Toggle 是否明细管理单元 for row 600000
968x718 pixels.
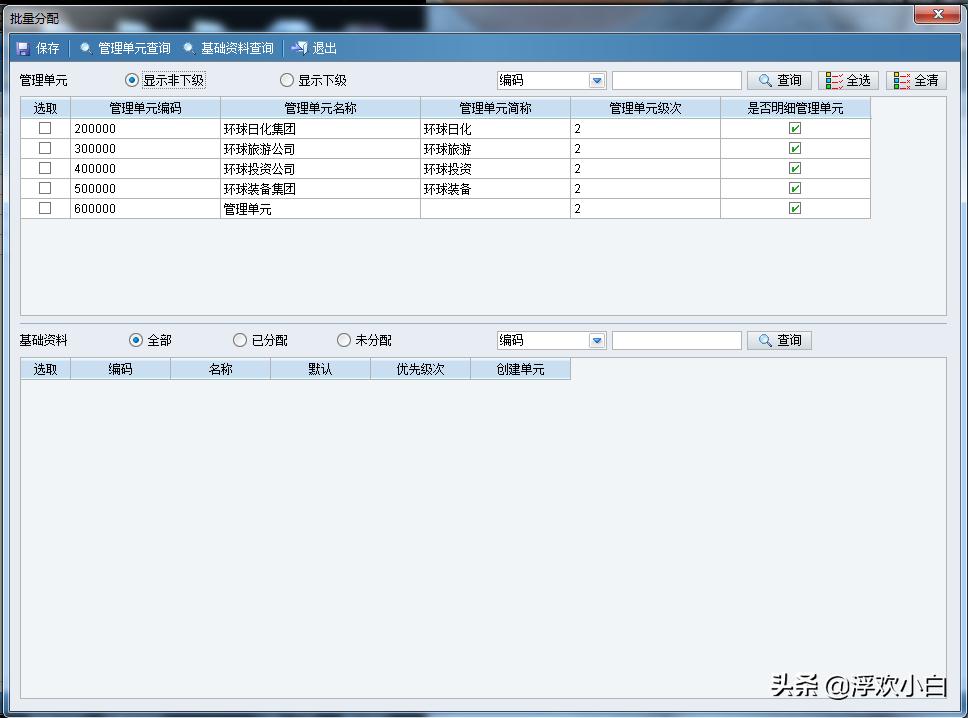tap(794, 208)
